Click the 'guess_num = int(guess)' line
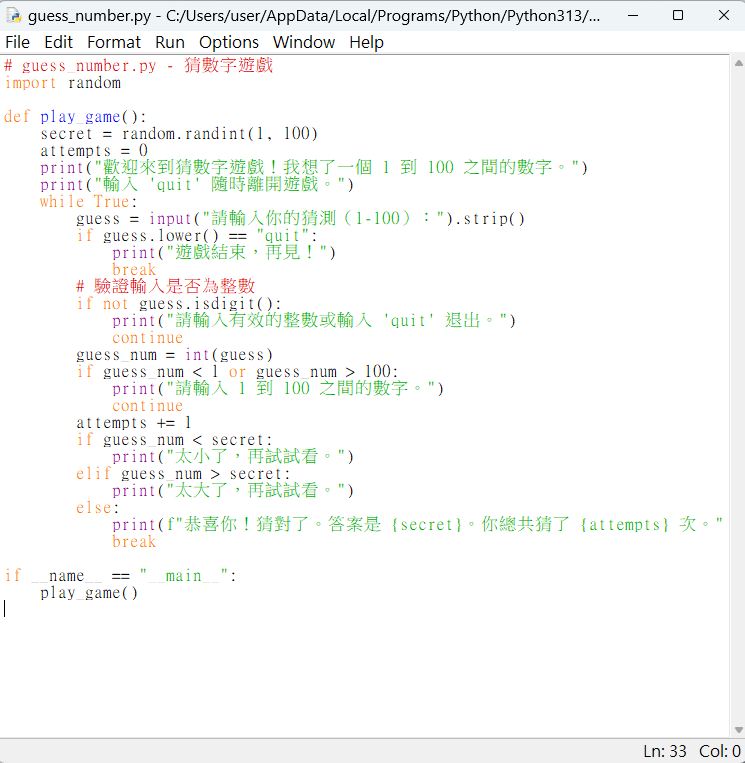The image size is (745, 763). 174,355
